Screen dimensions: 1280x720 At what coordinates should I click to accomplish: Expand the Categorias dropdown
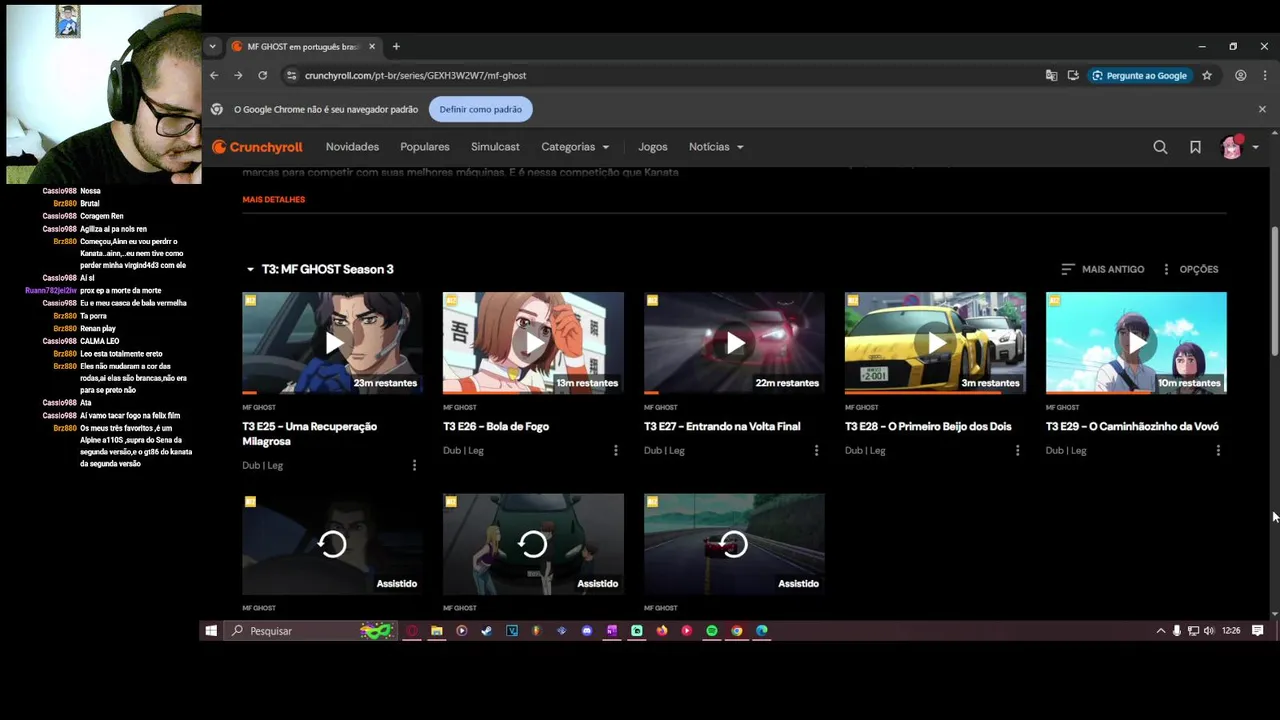(x=575, y=147)
